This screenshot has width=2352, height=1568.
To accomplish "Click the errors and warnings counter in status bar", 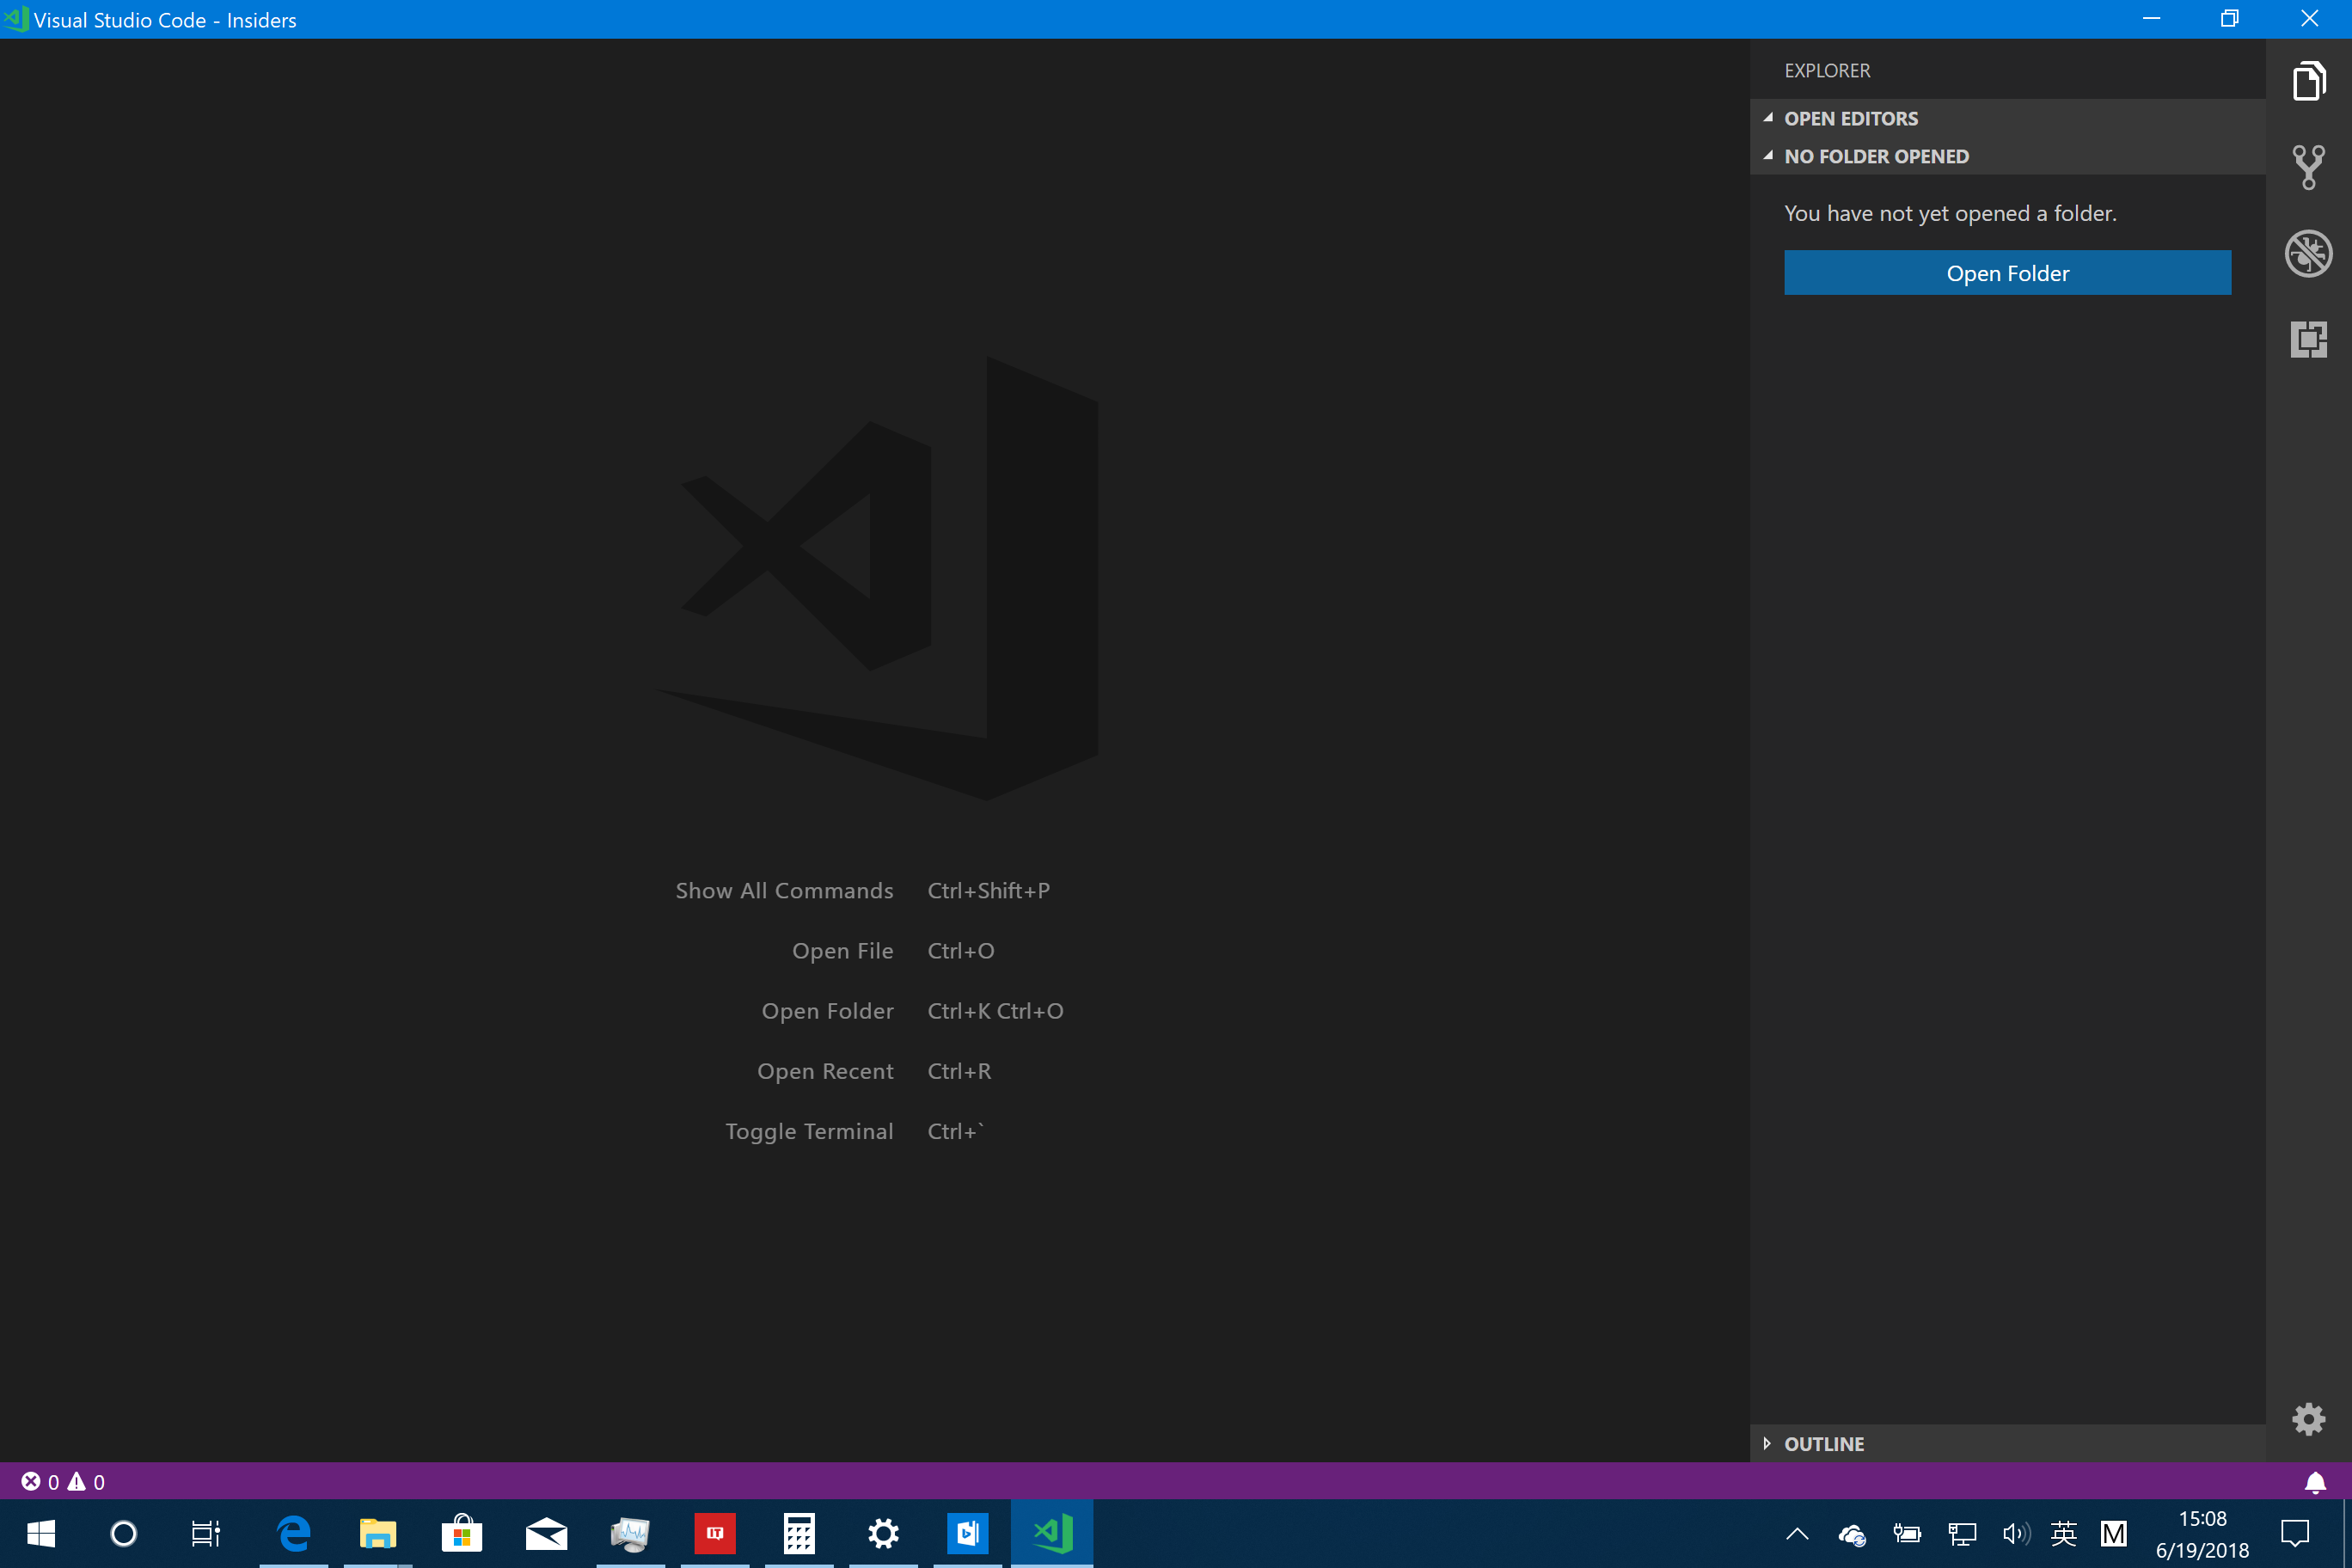I will pyautogui.click(x=60, y=1482).
